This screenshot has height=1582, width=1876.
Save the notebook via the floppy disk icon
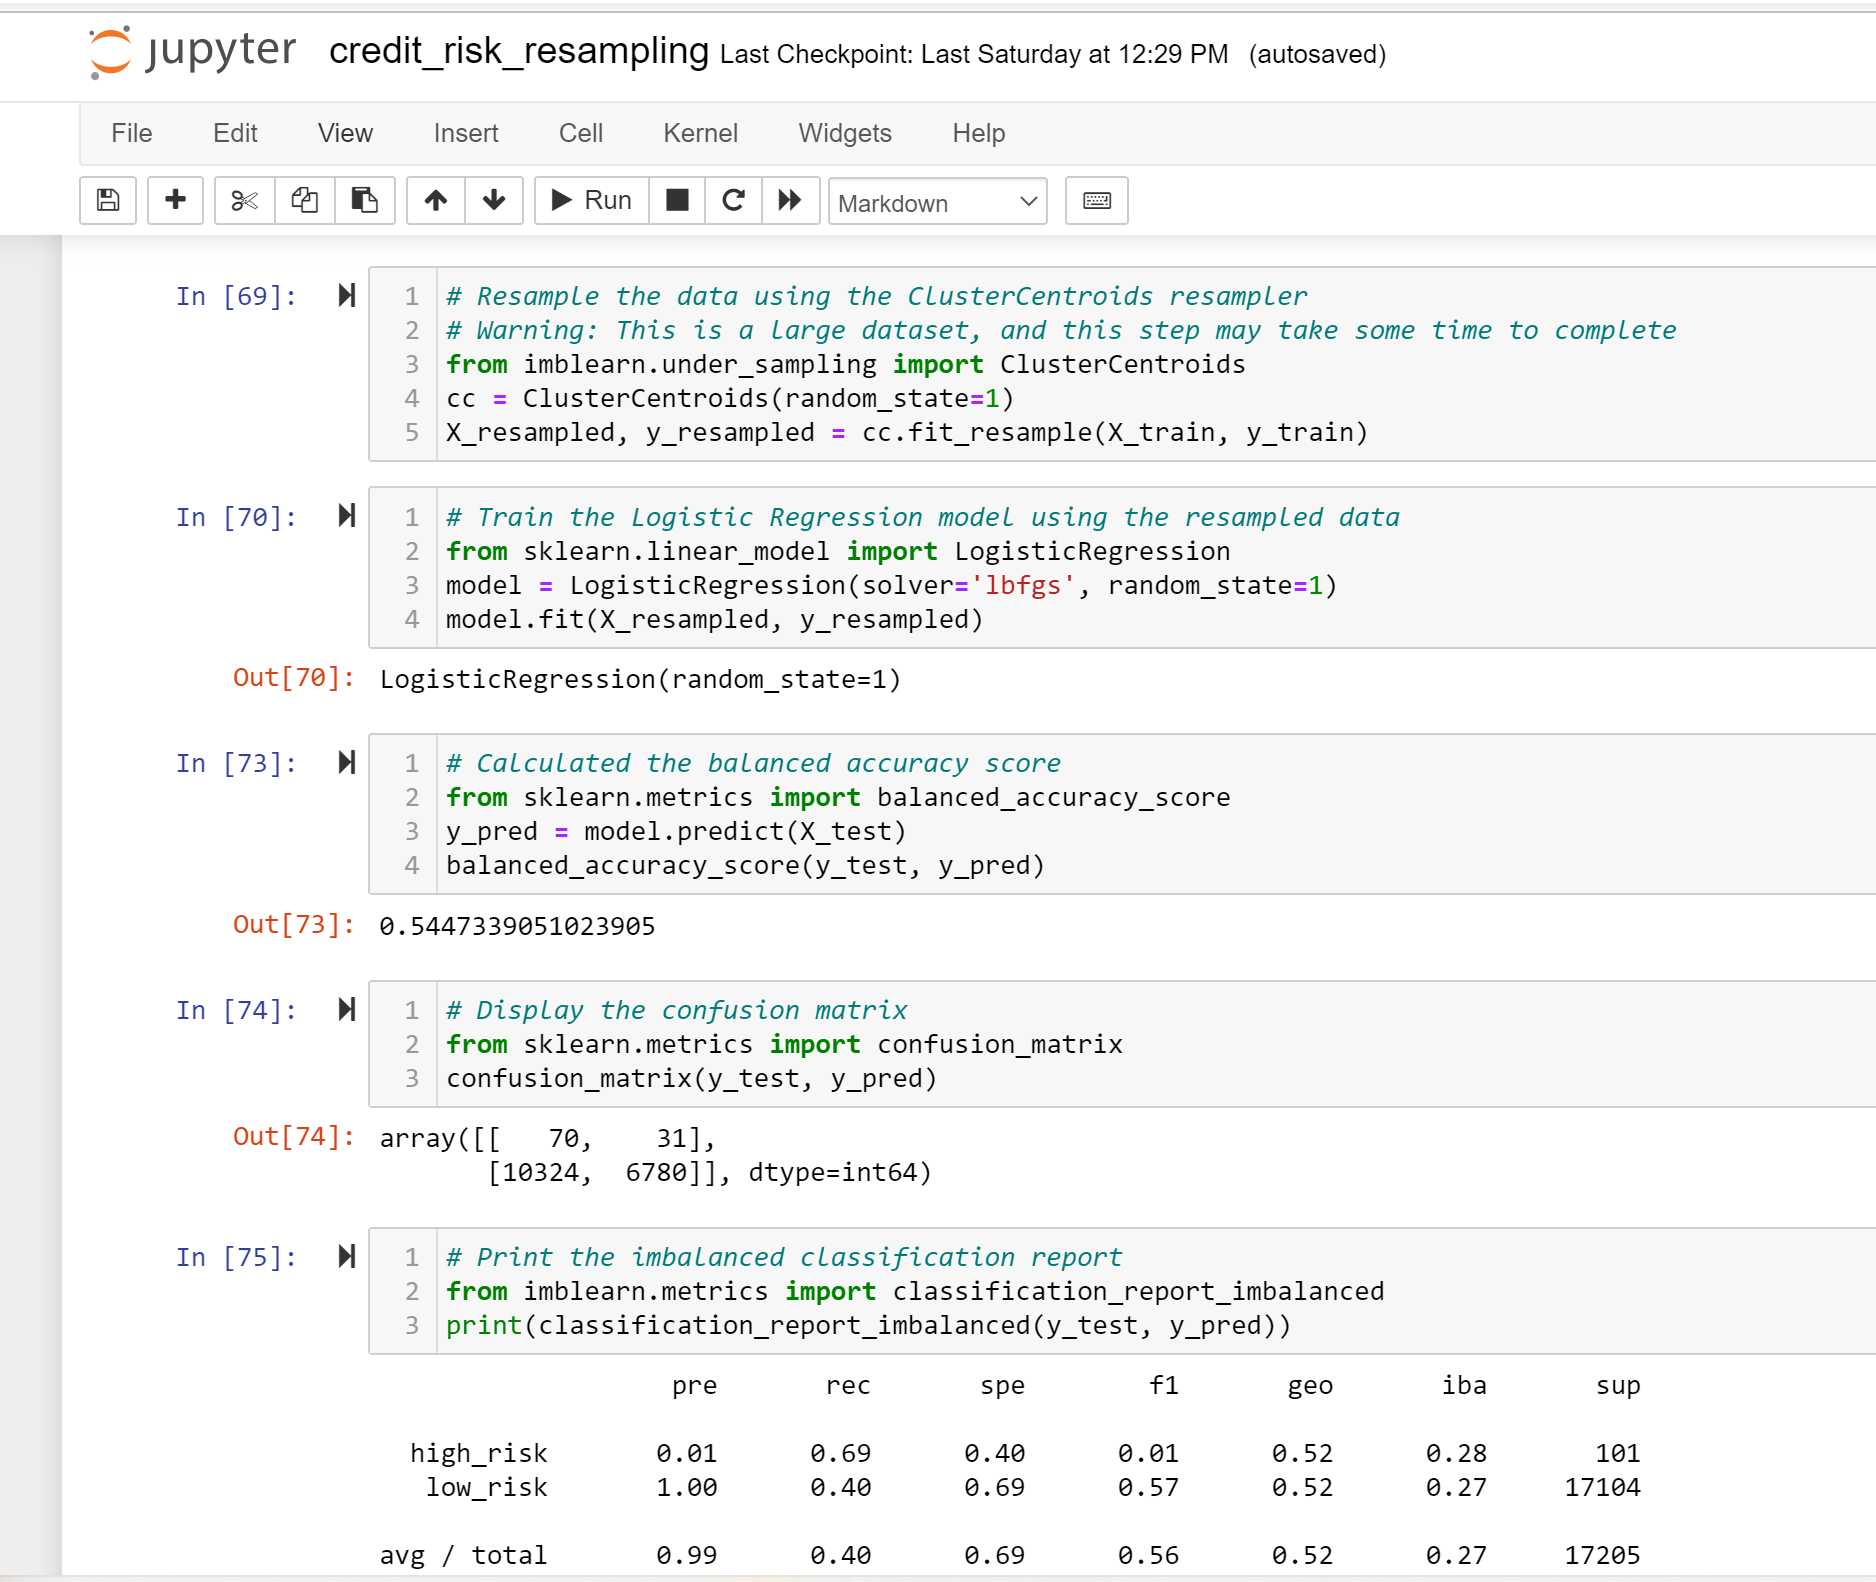click(x=107, y=200)
